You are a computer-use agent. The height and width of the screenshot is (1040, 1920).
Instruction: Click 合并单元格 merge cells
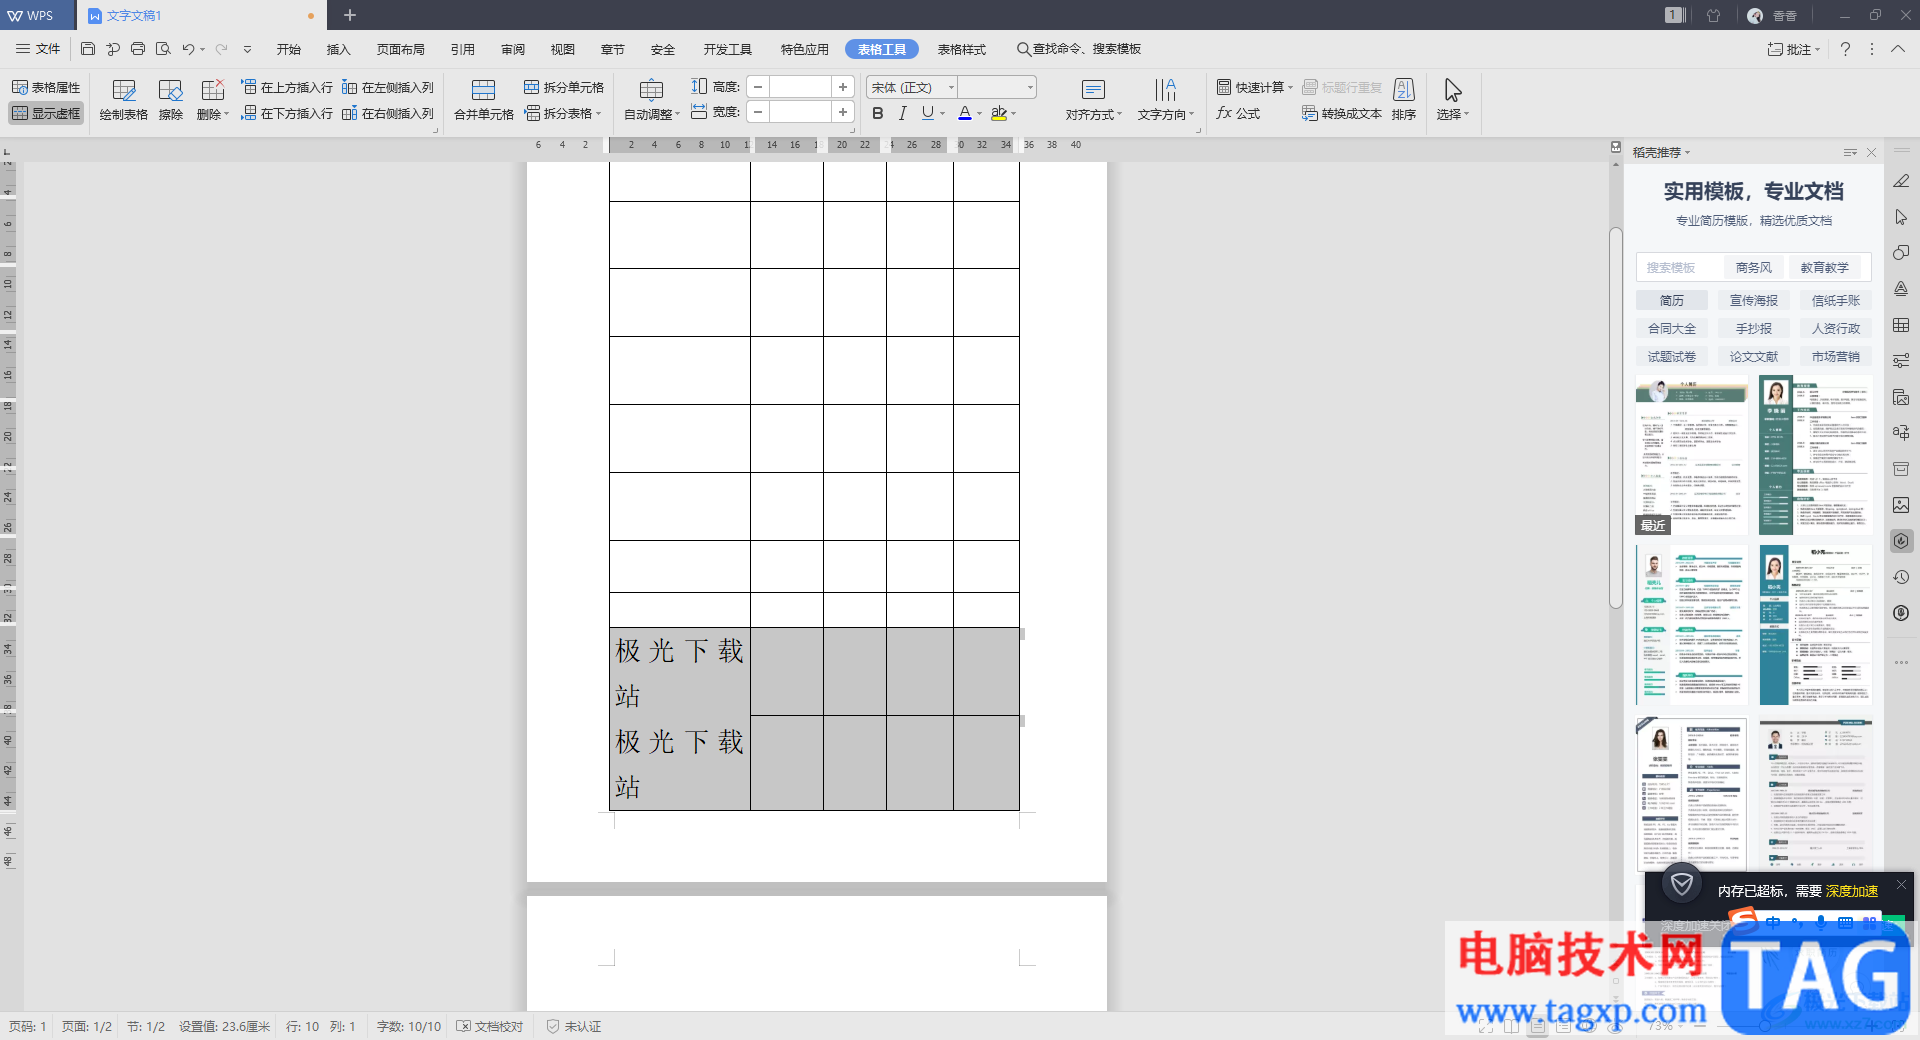click(x=484, y=100)
